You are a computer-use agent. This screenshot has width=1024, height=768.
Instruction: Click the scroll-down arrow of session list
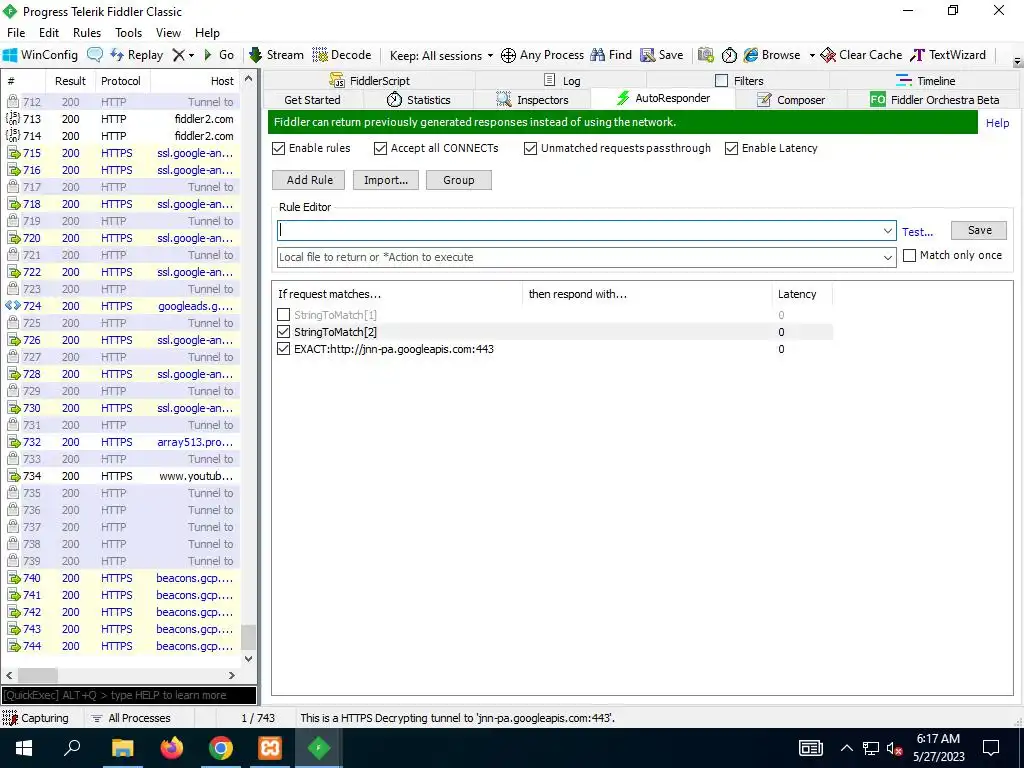click(248, 659)
